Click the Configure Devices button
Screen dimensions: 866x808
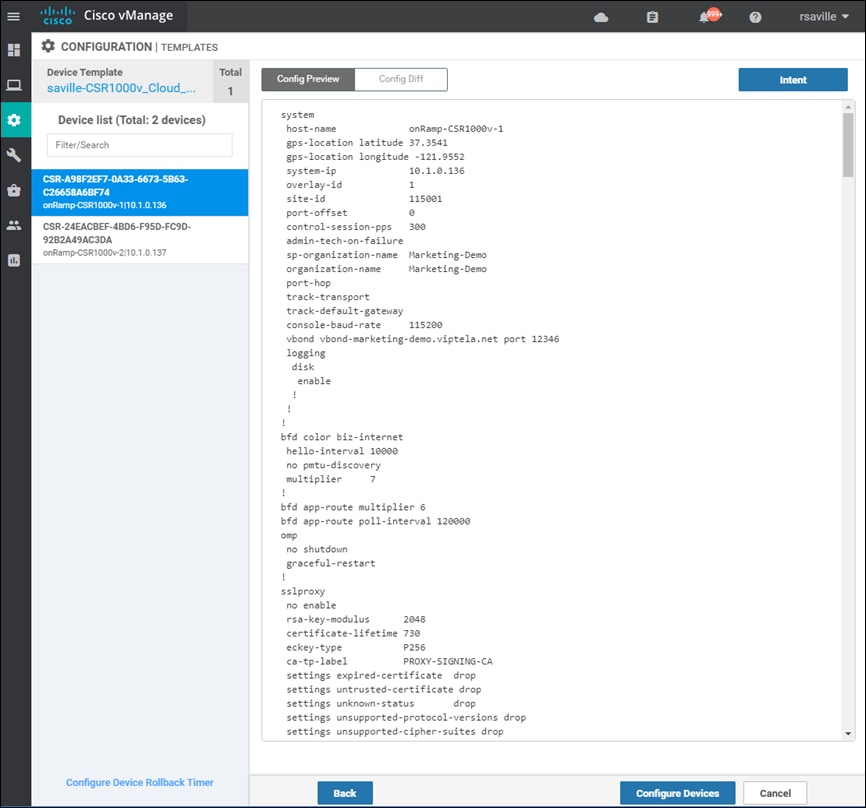tap(677, 793)
